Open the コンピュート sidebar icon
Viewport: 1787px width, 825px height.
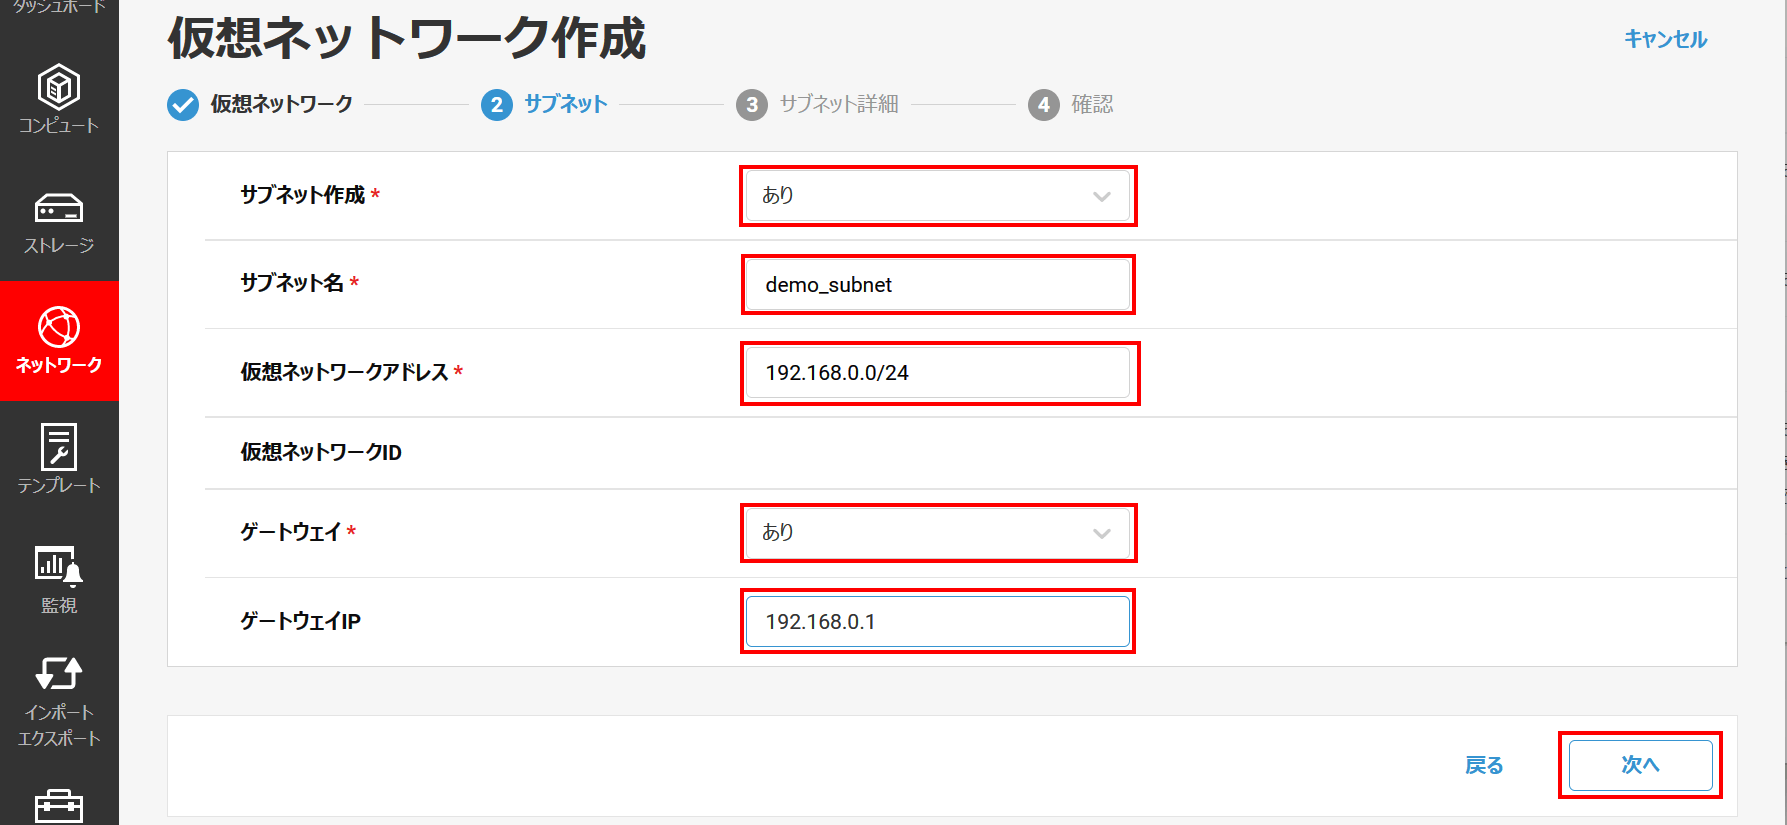59,99
